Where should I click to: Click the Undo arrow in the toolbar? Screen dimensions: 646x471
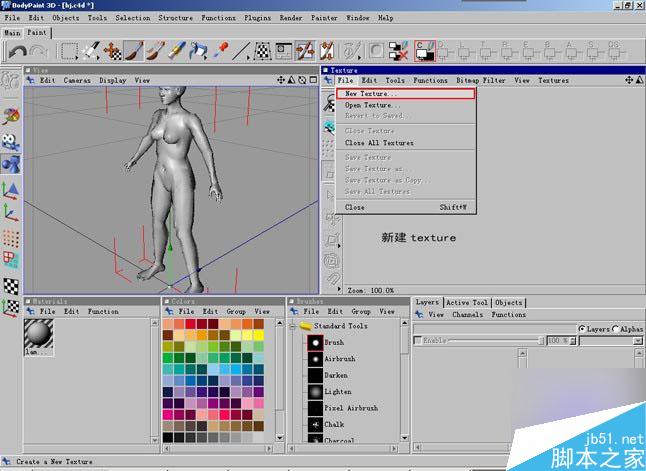17,52
